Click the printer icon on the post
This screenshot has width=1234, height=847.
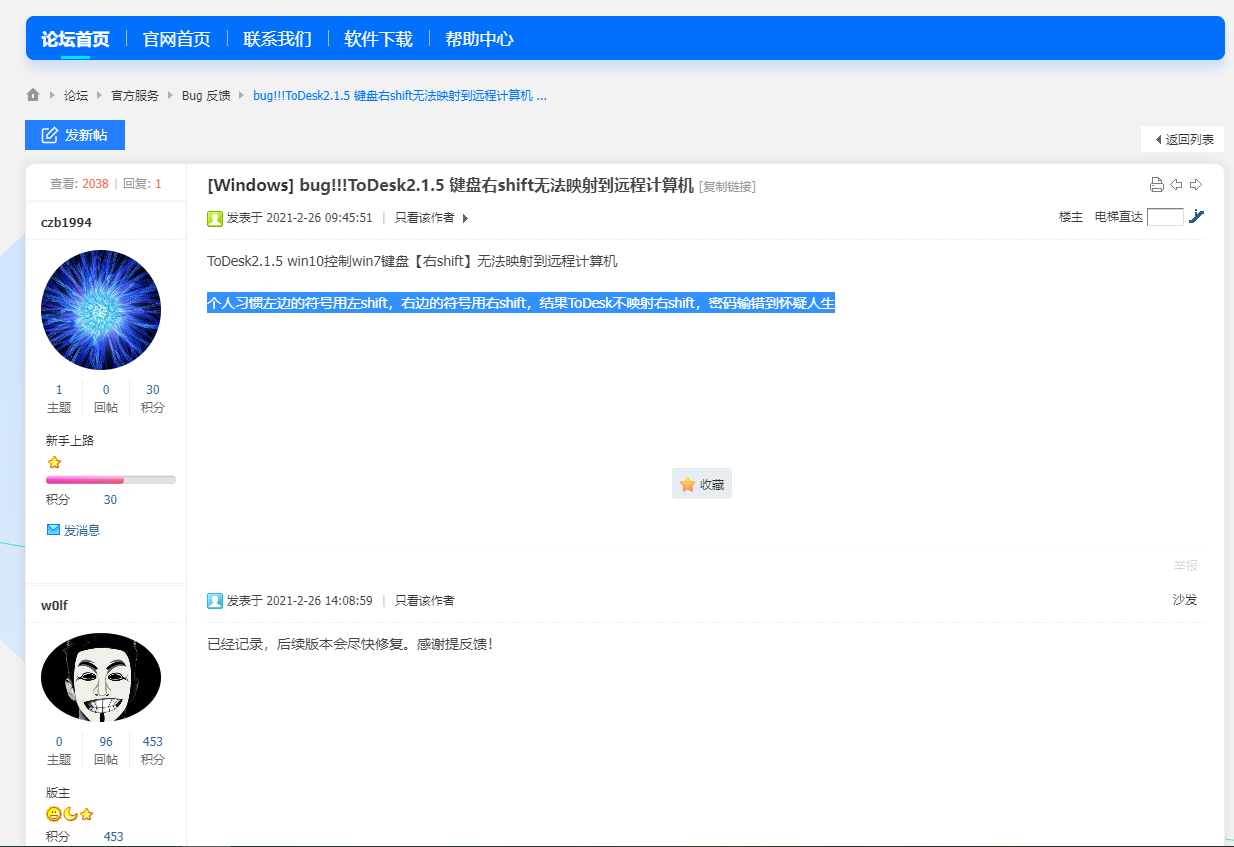coord(1157,184)
